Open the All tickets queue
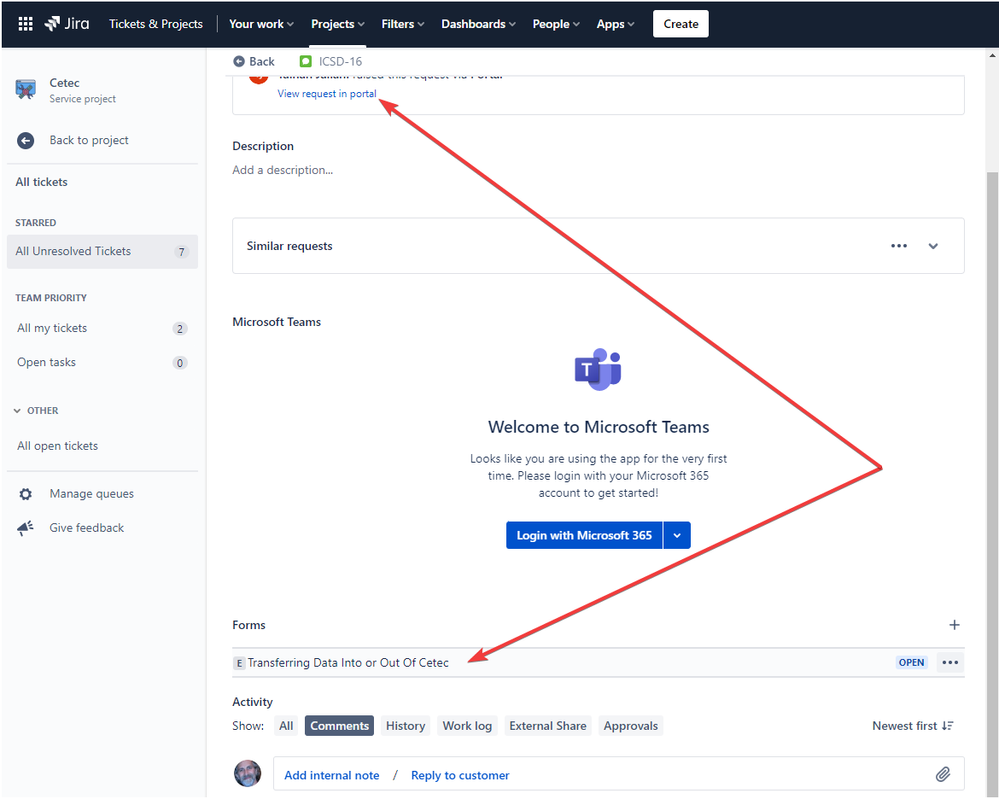Image resolution: width=999 pixels, height=798 pixels. (41, 182)
